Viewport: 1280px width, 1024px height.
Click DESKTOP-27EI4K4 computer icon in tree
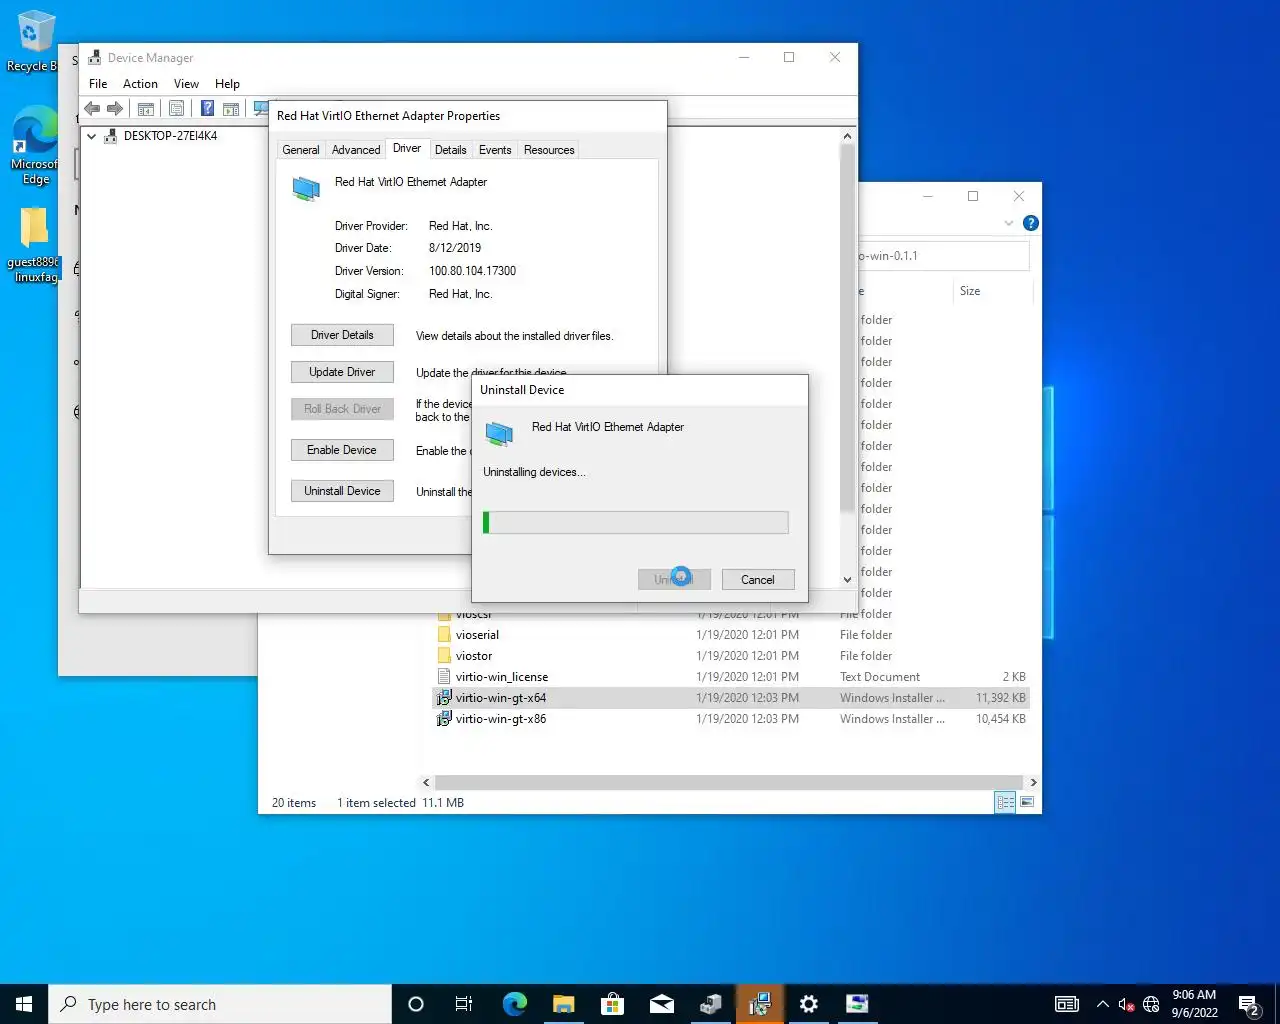pyautogui.click(x=111, y=136)
